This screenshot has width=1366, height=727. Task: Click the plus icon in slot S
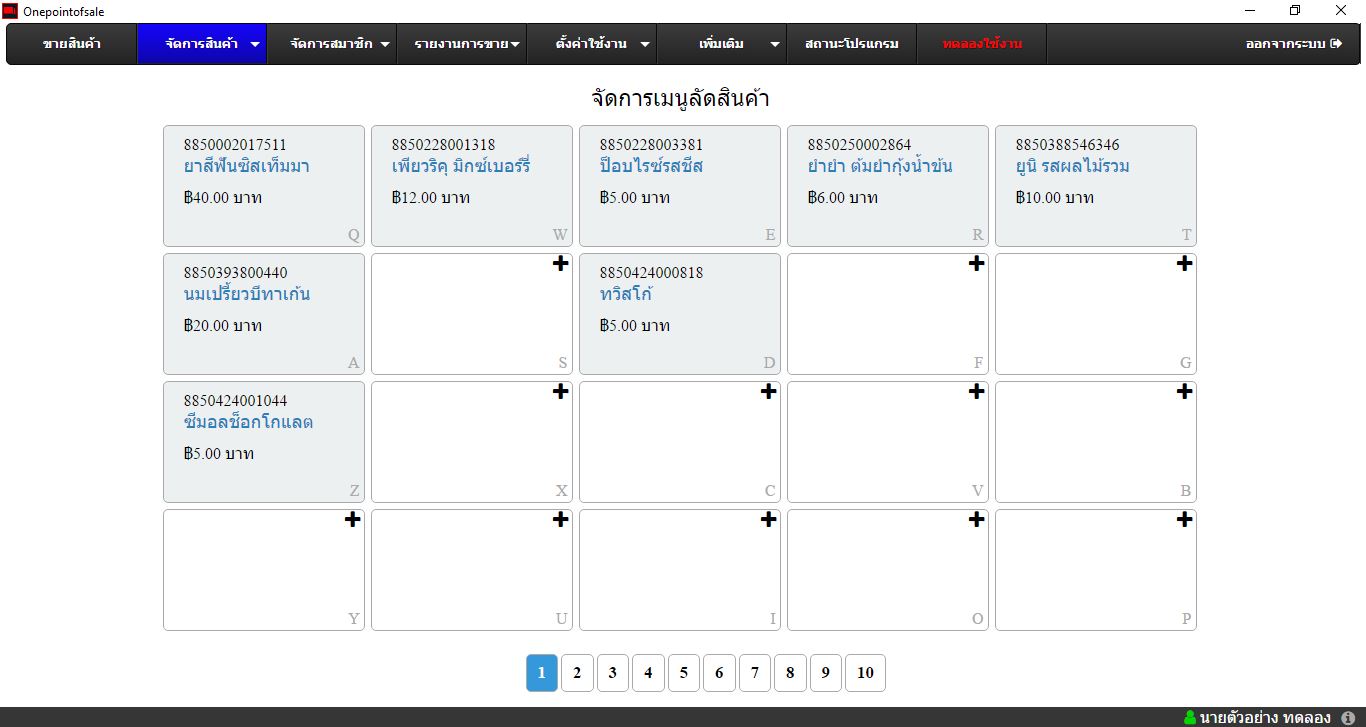coord(560,264)
